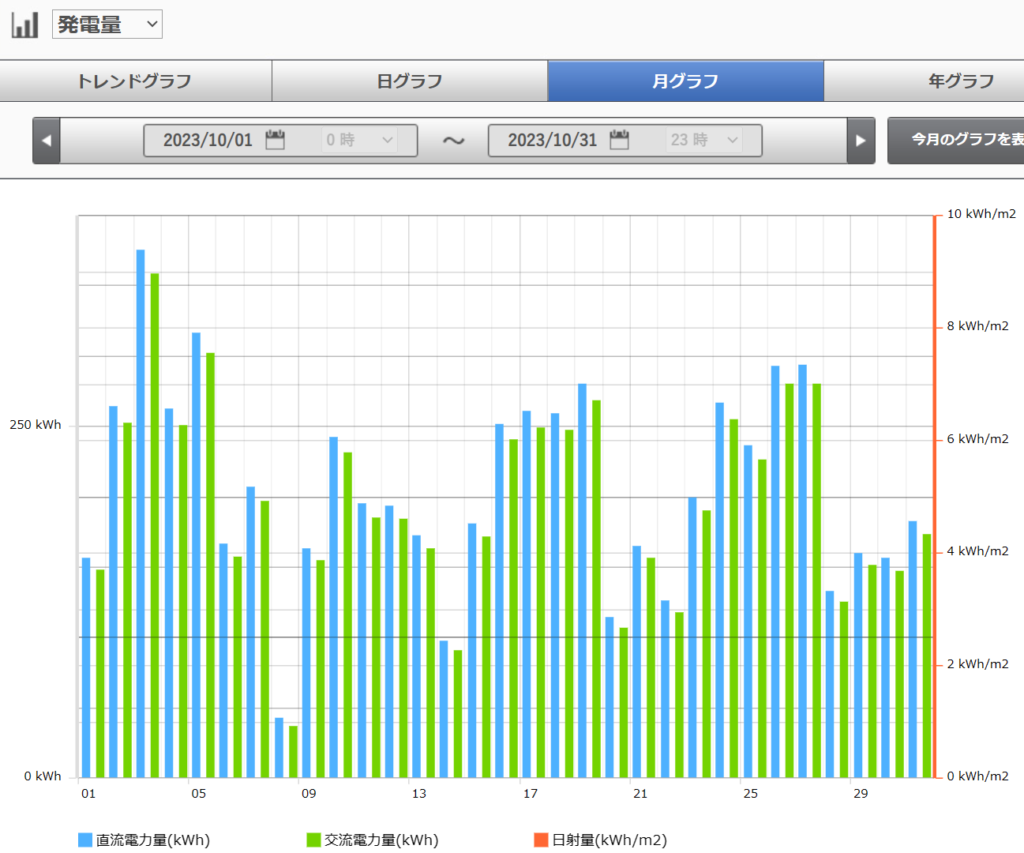
Task: Click the bar chart icon beside 発電量
Action: 25,25
